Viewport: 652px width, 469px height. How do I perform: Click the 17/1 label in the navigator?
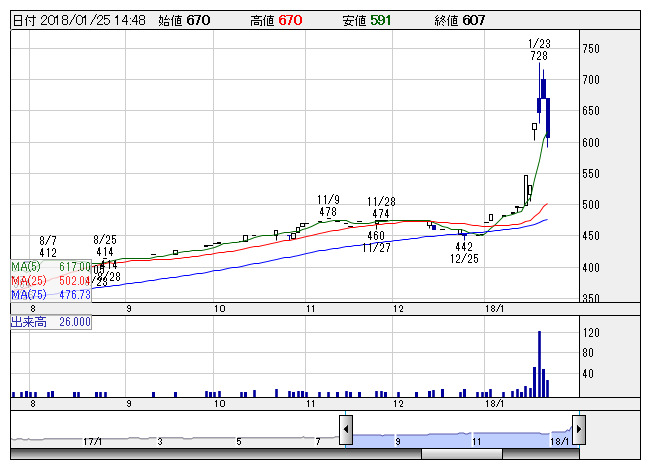[x=94, y=440]
